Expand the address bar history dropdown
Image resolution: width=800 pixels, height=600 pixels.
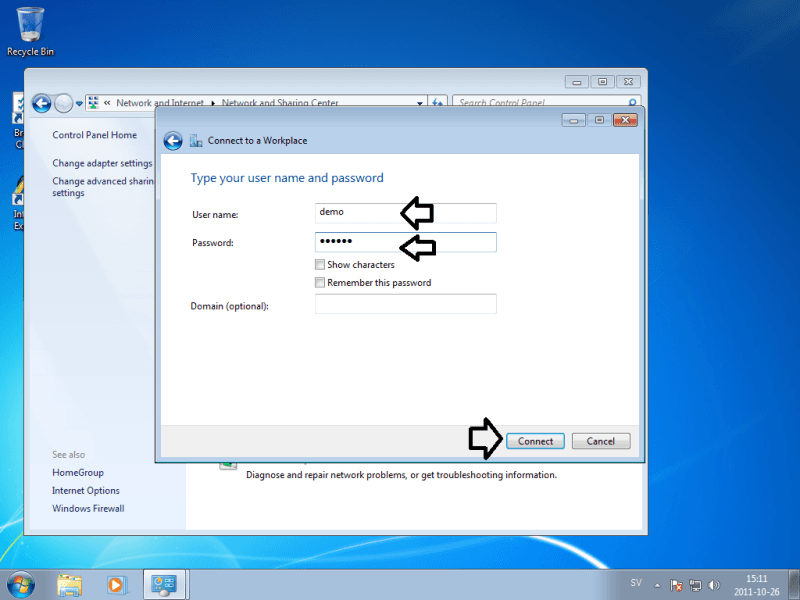[x=420, y=103]
